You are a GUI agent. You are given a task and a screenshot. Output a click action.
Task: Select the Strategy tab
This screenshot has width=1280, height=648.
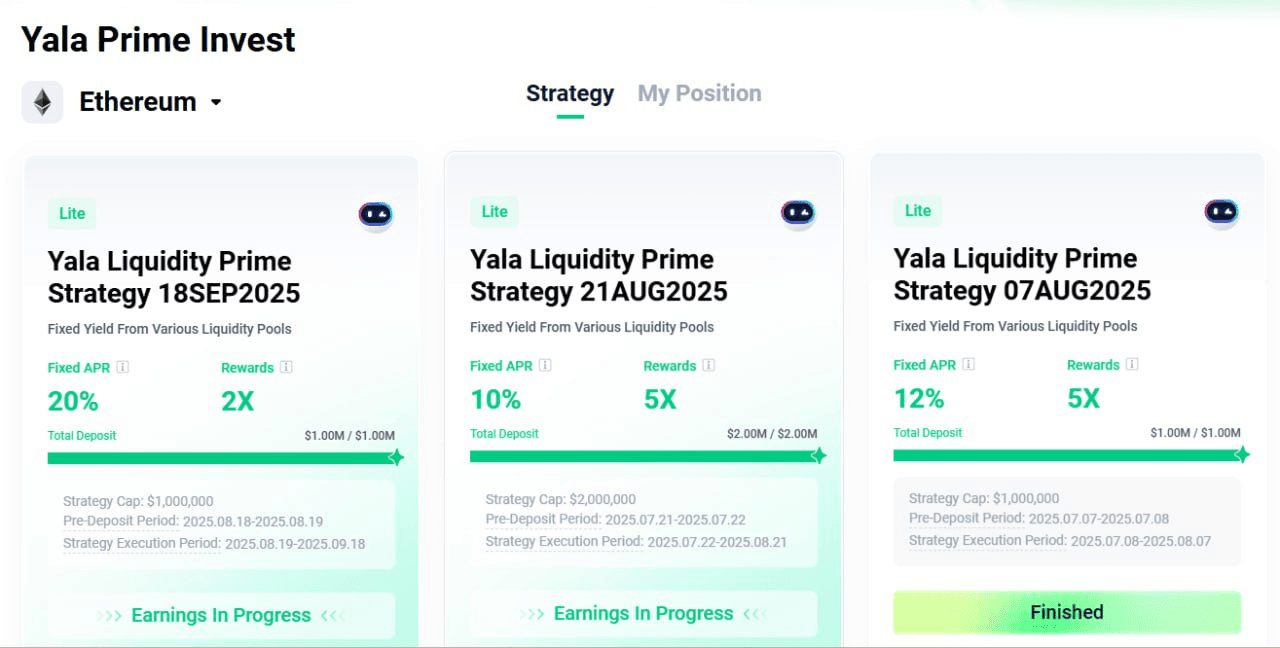[x=570, y=93]
